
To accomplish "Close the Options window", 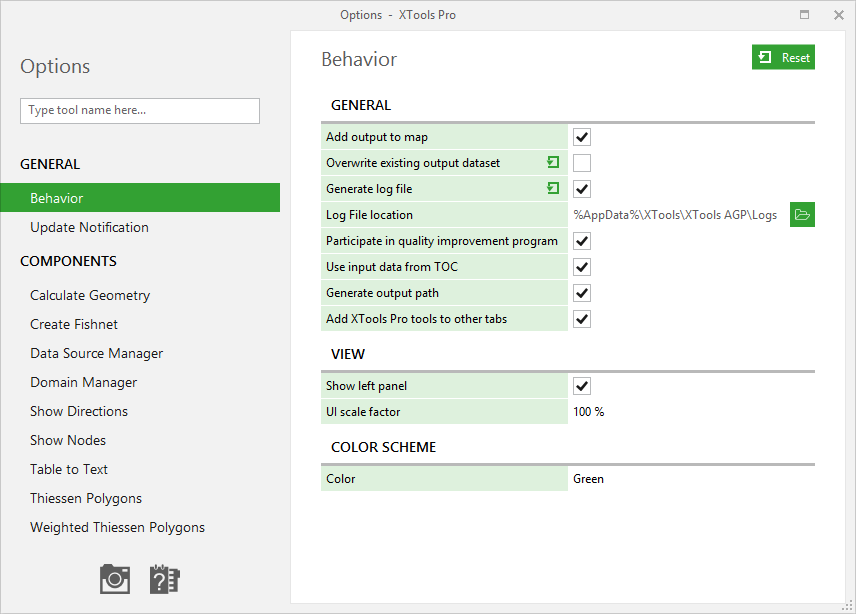I will coord(839,15).
